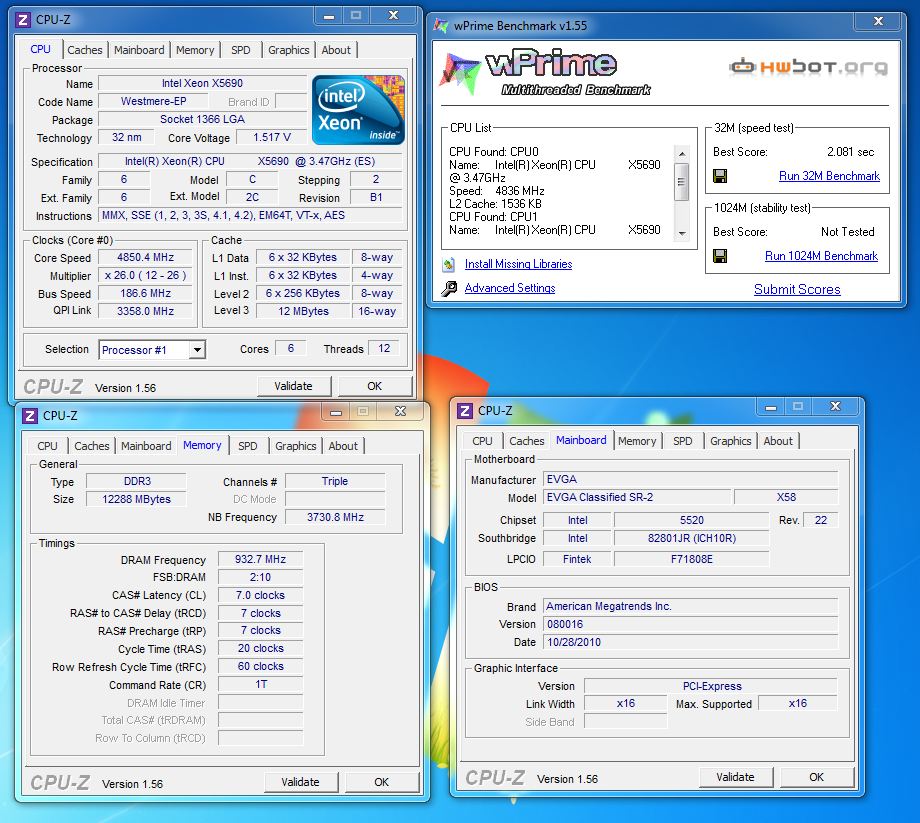Click the floppy save icon beside Run 1024M Benchmark
This screenshot has width=920, height=823.
tap(720, 256)
